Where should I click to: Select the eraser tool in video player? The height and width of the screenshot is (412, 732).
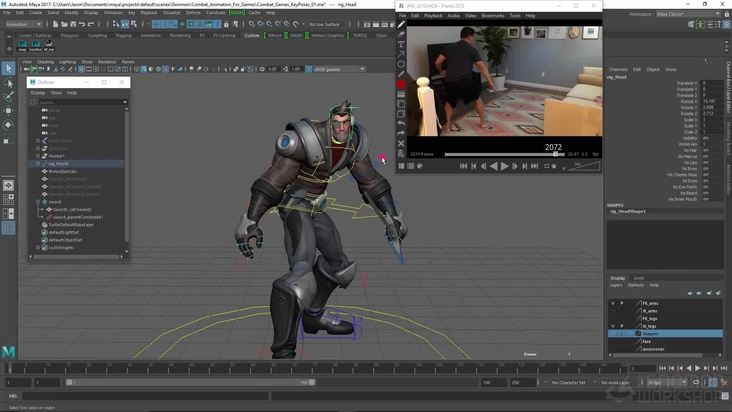tap(401, 35)
